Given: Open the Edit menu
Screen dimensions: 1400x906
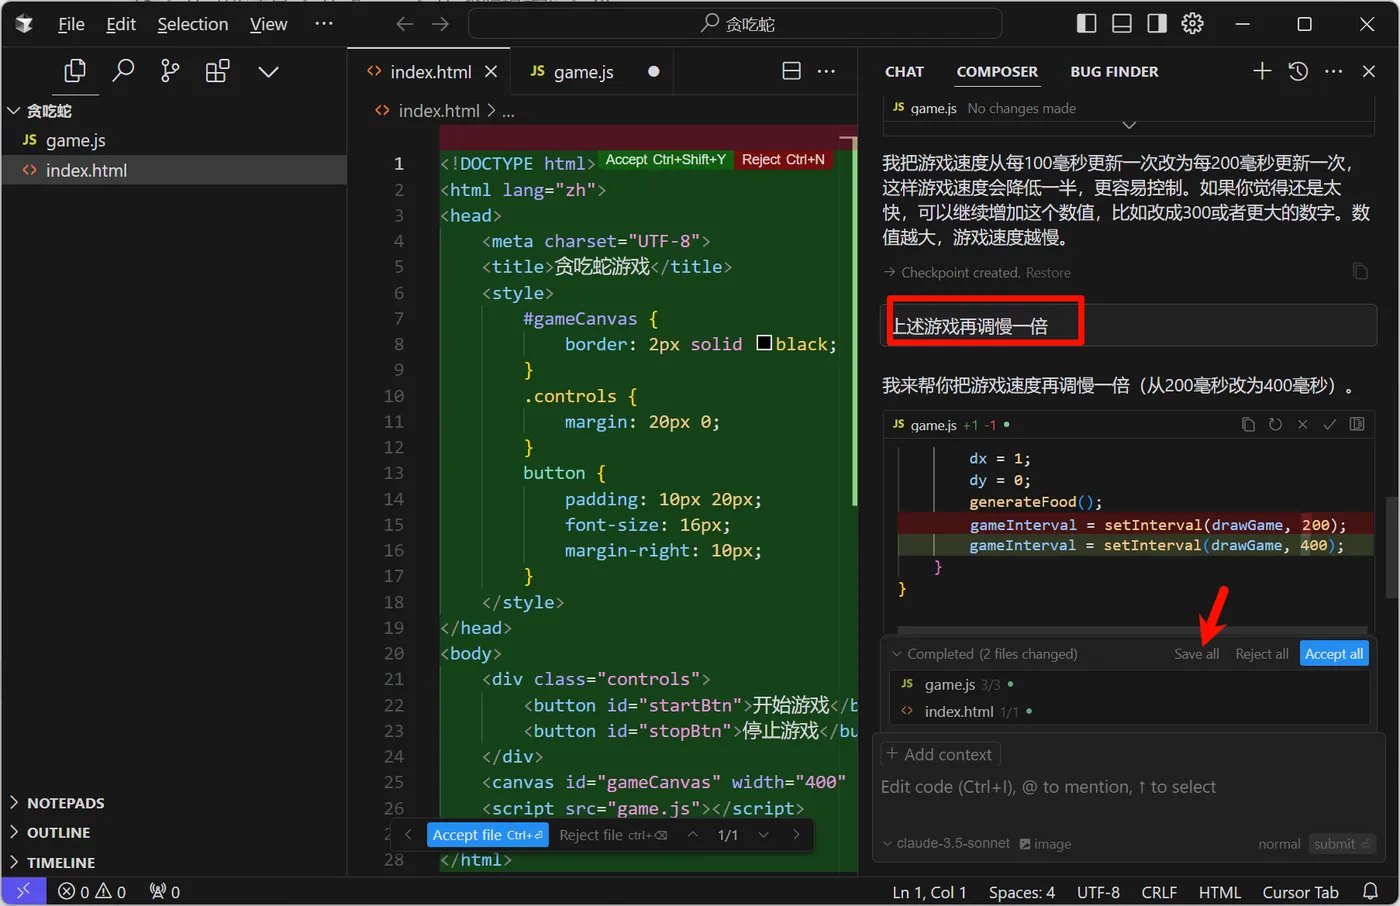Looking at the screenshot, I should [121, 24].
